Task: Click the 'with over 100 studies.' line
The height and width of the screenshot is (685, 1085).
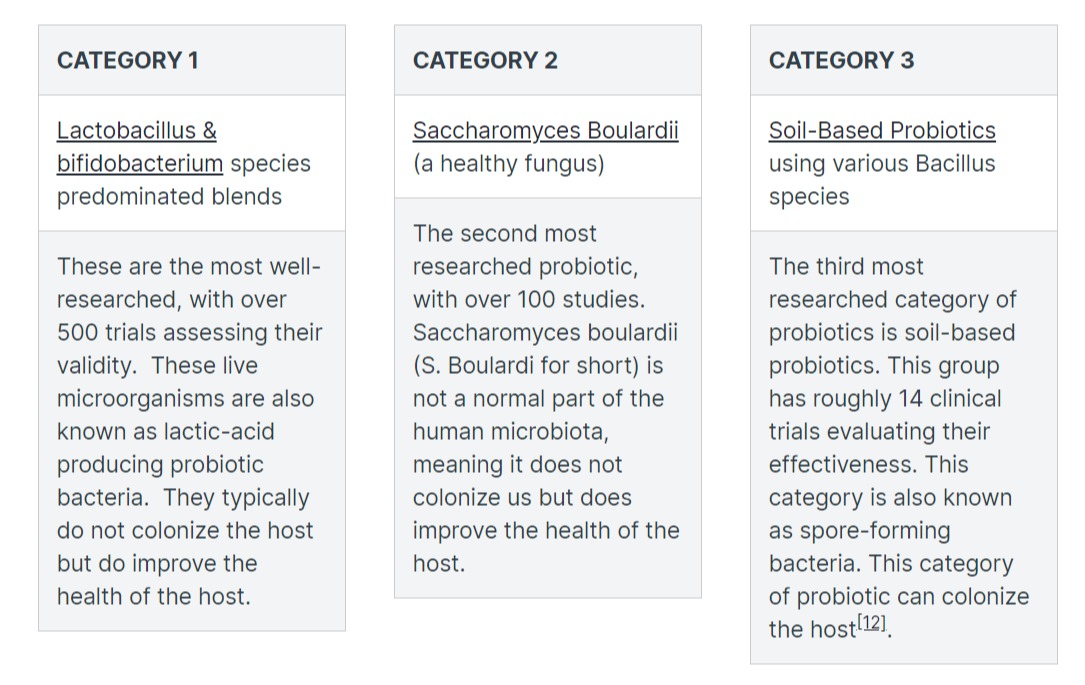Action: click(529, 299)
